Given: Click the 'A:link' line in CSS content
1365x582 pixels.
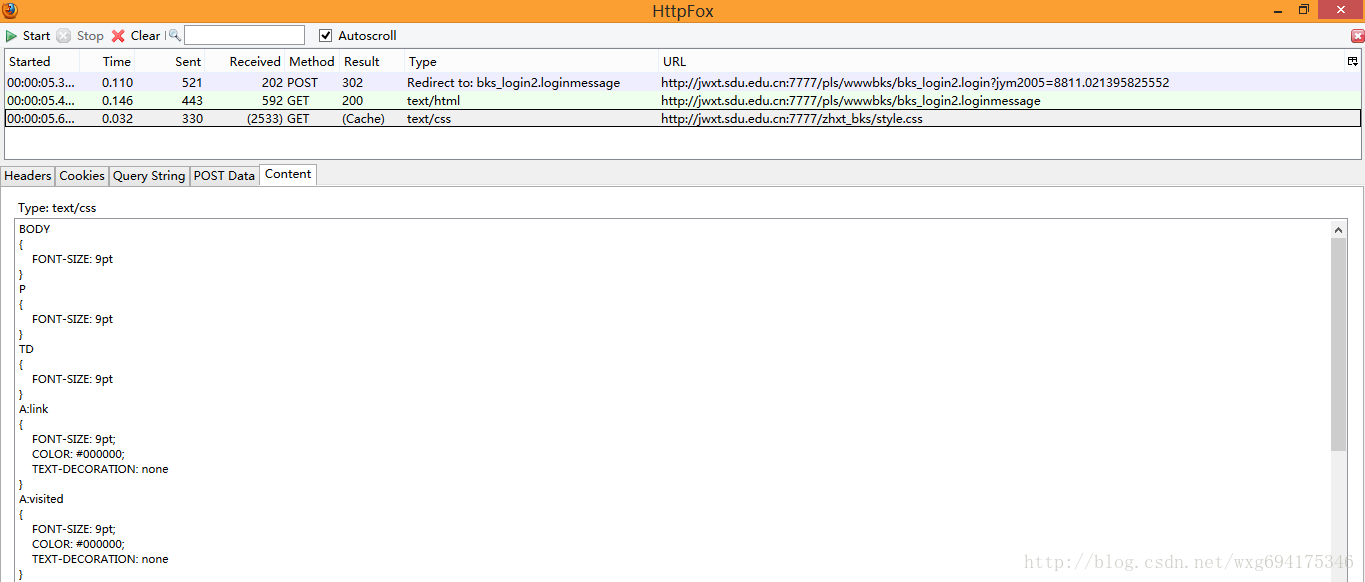Looking at the screenshot, I should [33, 409].
